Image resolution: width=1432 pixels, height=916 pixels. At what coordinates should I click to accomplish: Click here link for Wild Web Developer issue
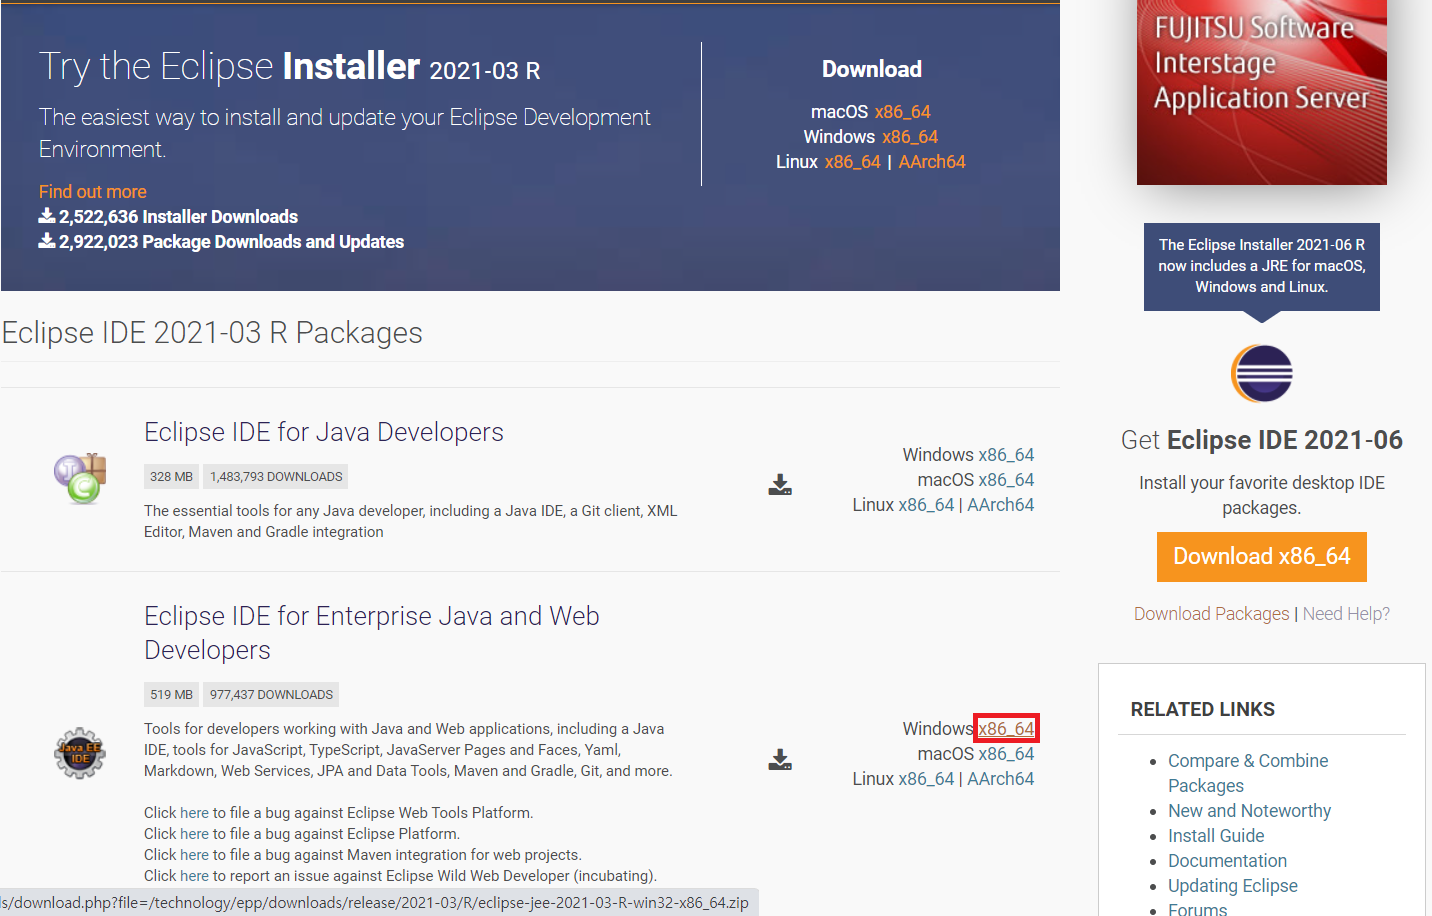[x=195, y=876]
